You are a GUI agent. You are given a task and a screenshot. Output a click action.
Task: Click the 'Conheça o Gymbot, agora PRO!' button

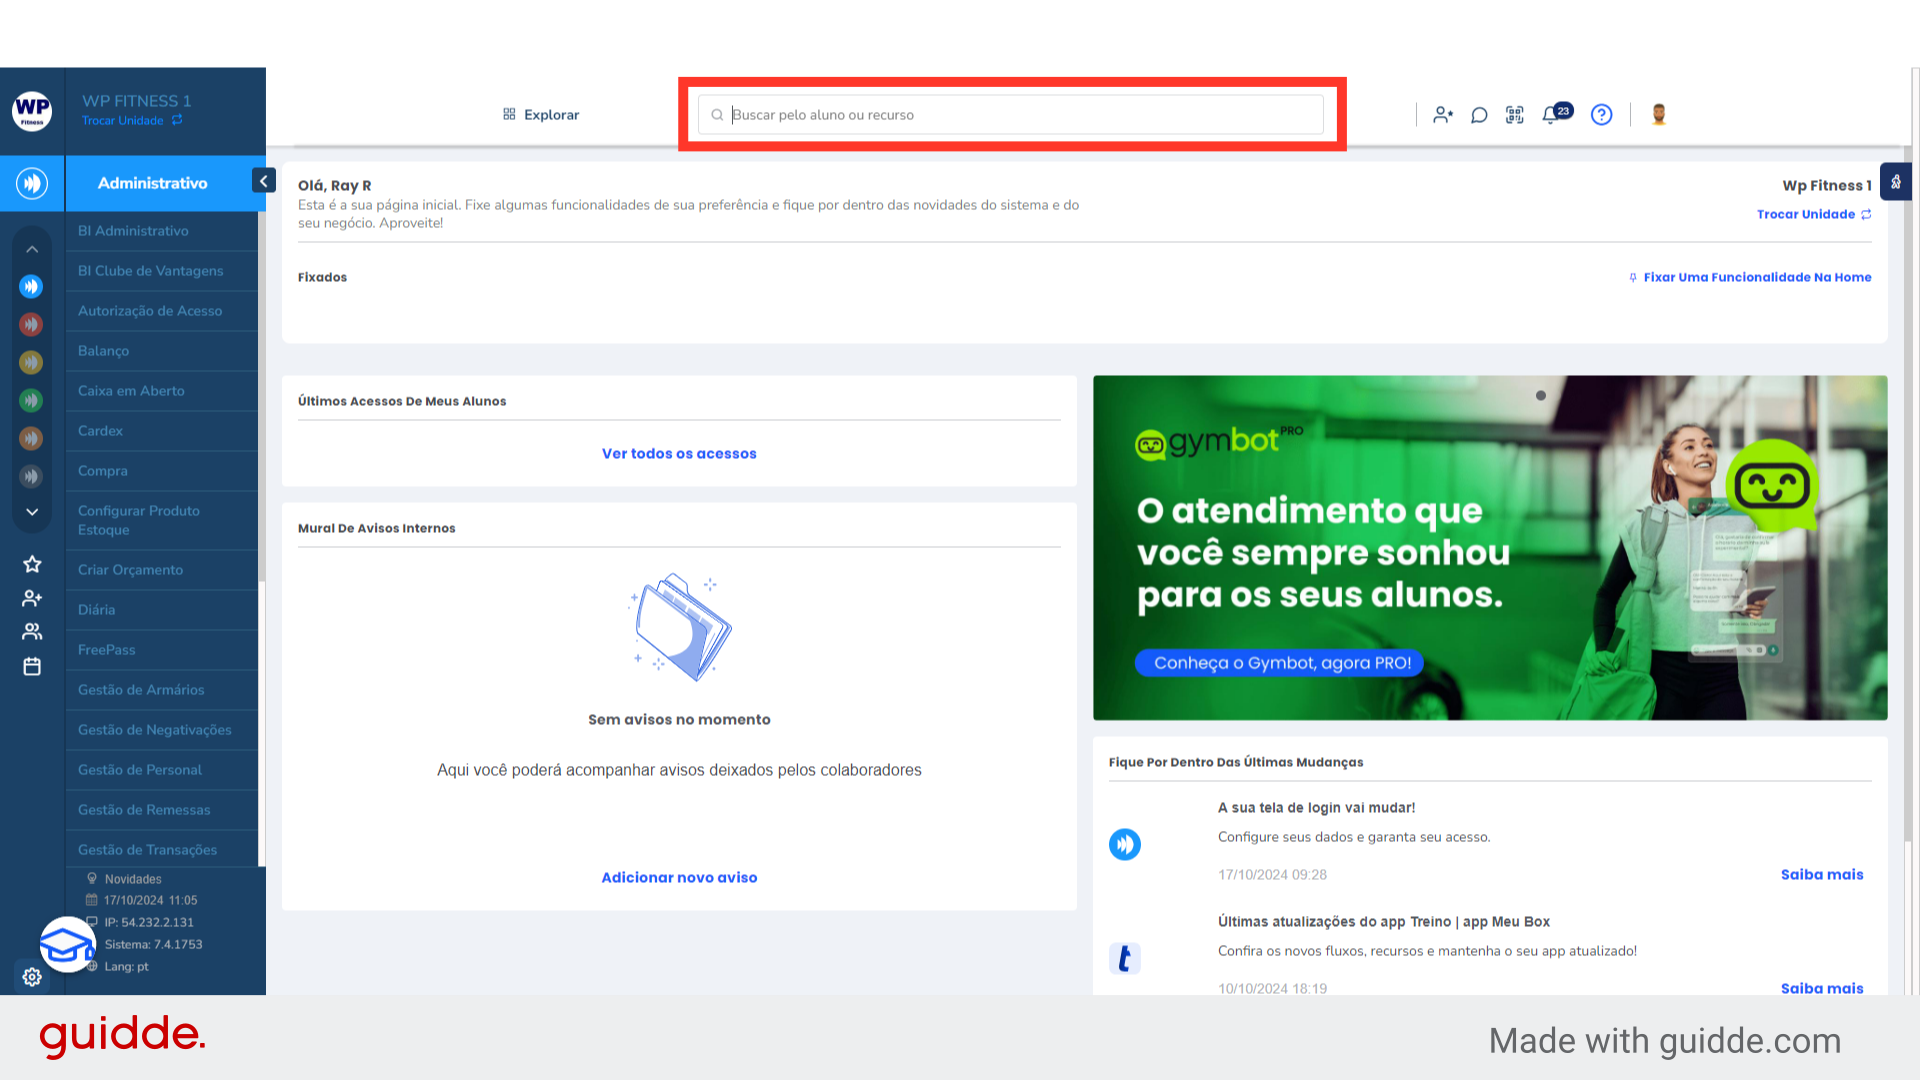tap(1279, 662)
